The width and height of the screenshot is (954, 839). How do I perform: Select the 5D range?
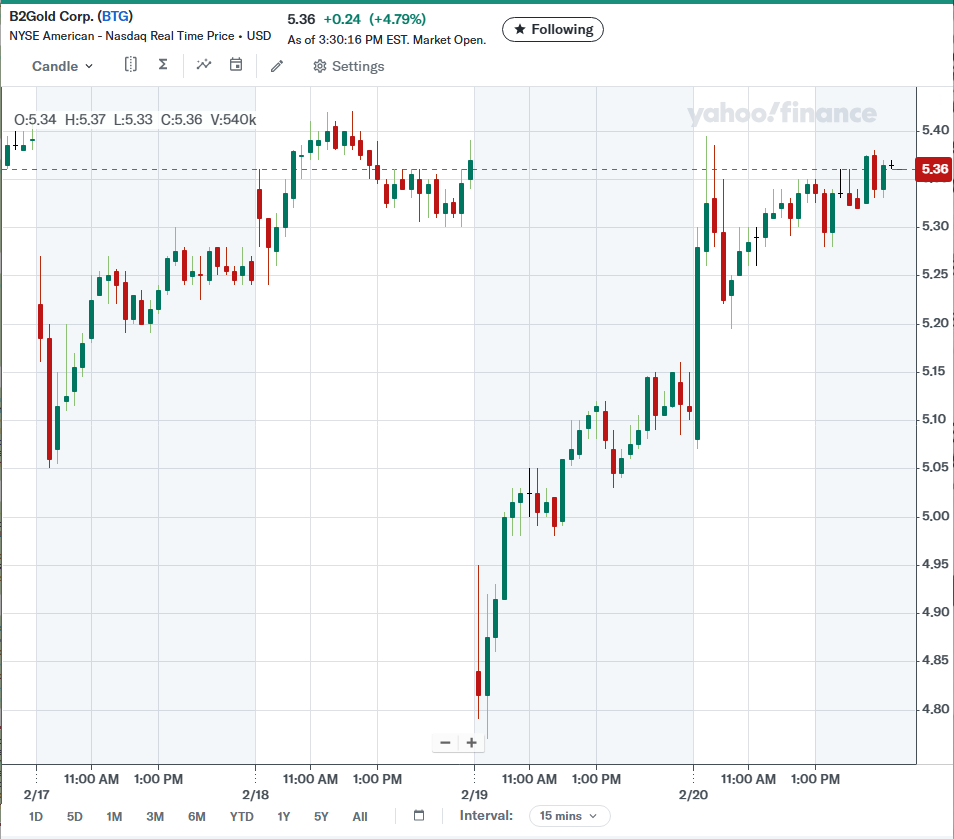click(x=74, y=816)
